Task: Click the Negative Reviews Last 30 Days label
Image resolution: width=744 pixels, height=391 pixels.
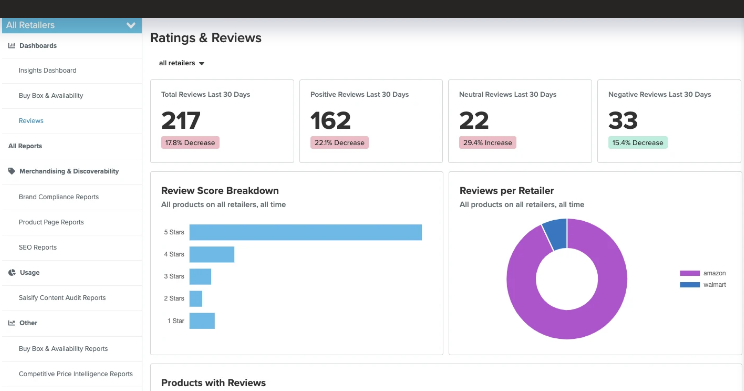Action: (x=660, y=94)
